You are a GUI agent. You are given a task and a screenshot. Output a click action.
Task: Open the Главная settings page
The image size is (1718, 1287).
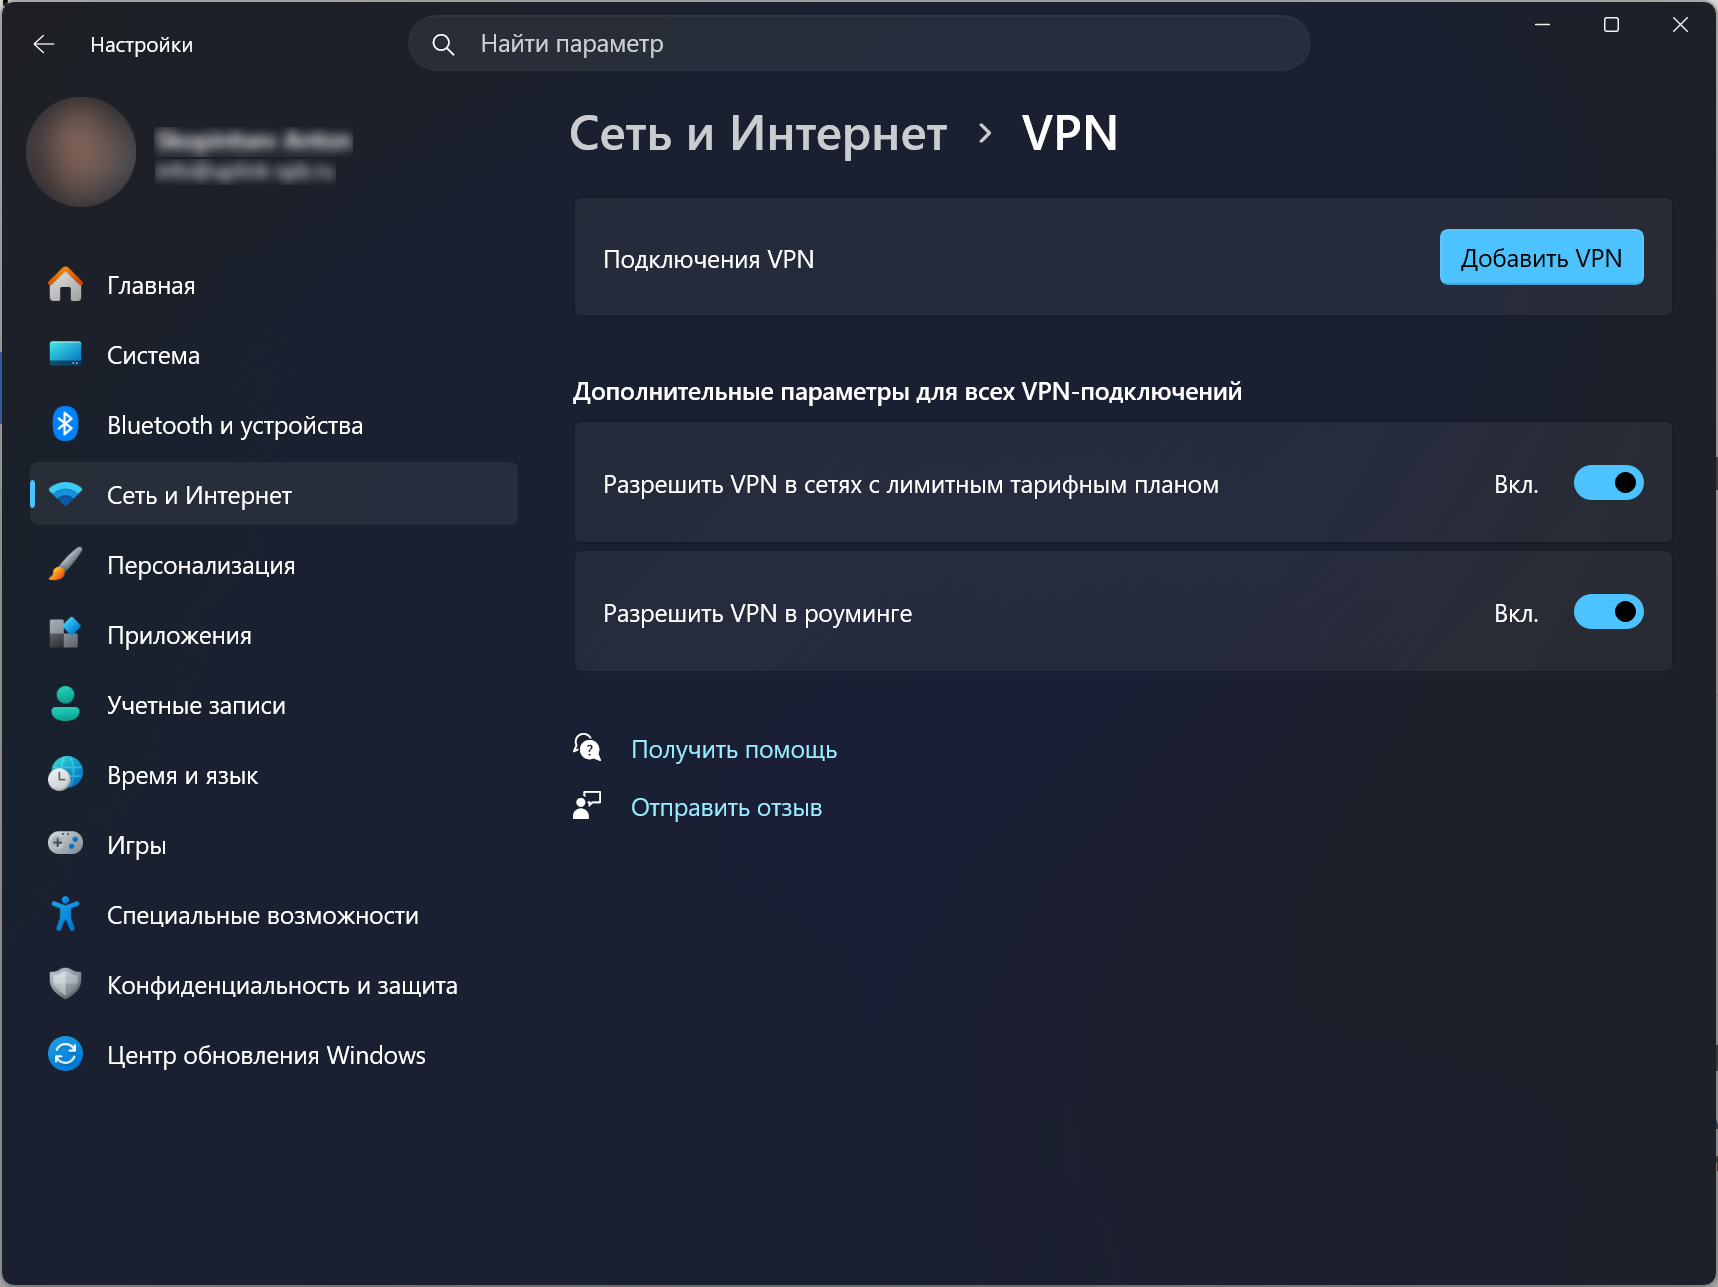tap(274, 285)
